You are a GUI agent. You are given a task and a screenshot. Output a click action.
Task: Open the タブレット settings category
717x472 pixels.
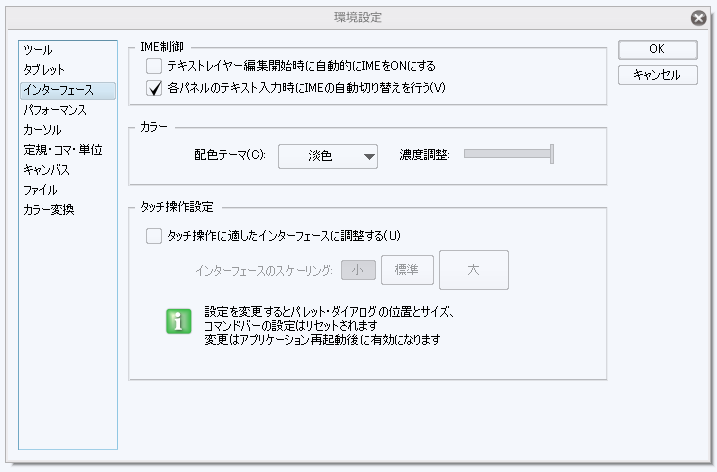click(44, 70)
